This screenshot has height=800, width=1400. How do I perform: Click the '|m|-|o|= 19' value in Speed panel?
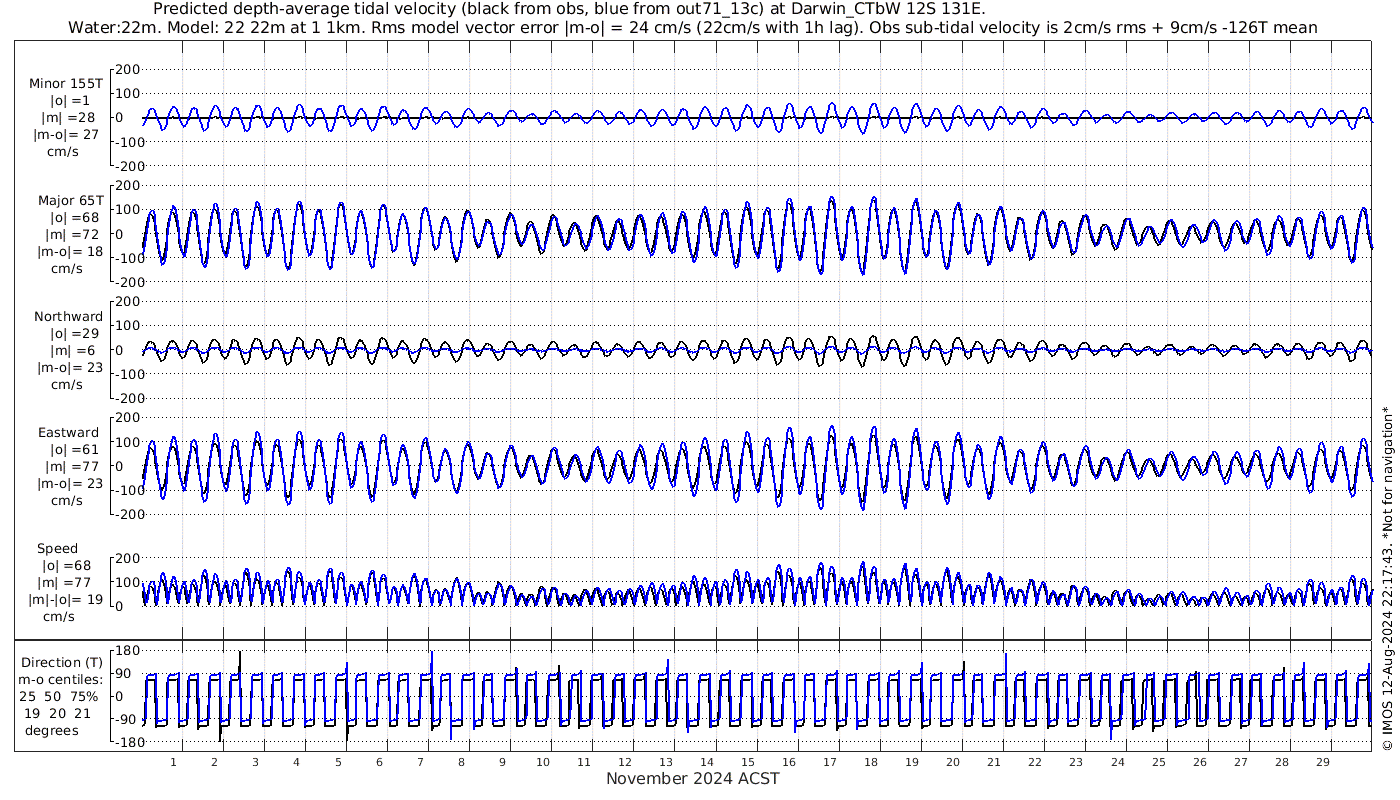point(66,600)
